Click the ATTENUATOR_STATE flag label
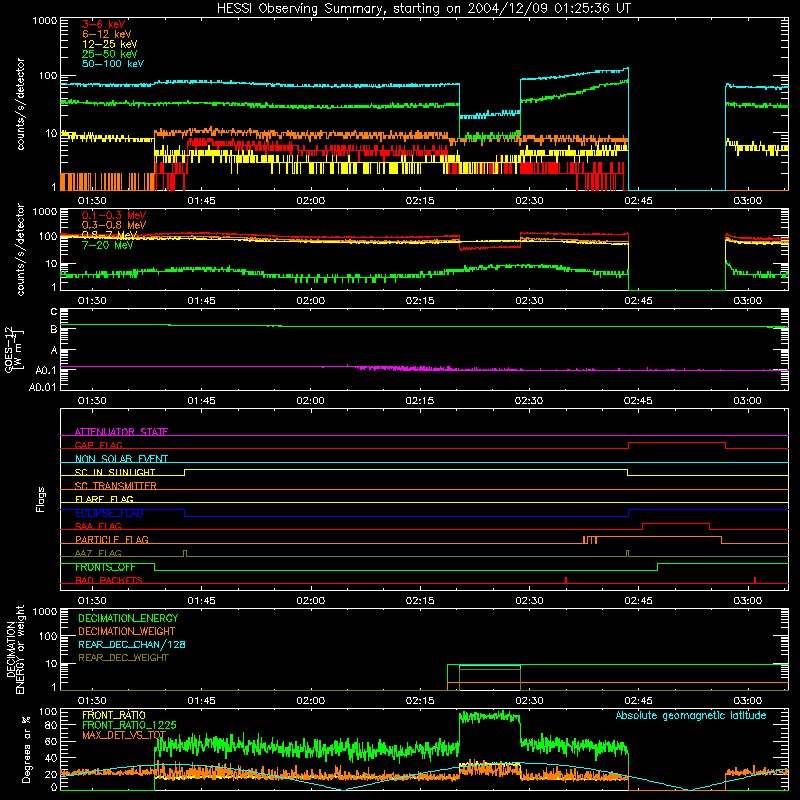Screen dimensions: 800x800 121,432
